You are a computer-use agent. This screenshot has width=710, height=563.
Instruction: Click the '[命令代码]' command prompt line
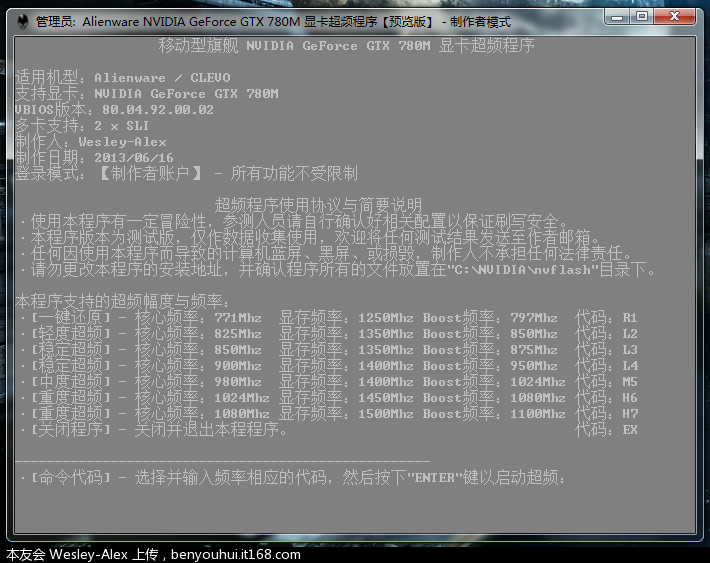[x=293, y=477]
